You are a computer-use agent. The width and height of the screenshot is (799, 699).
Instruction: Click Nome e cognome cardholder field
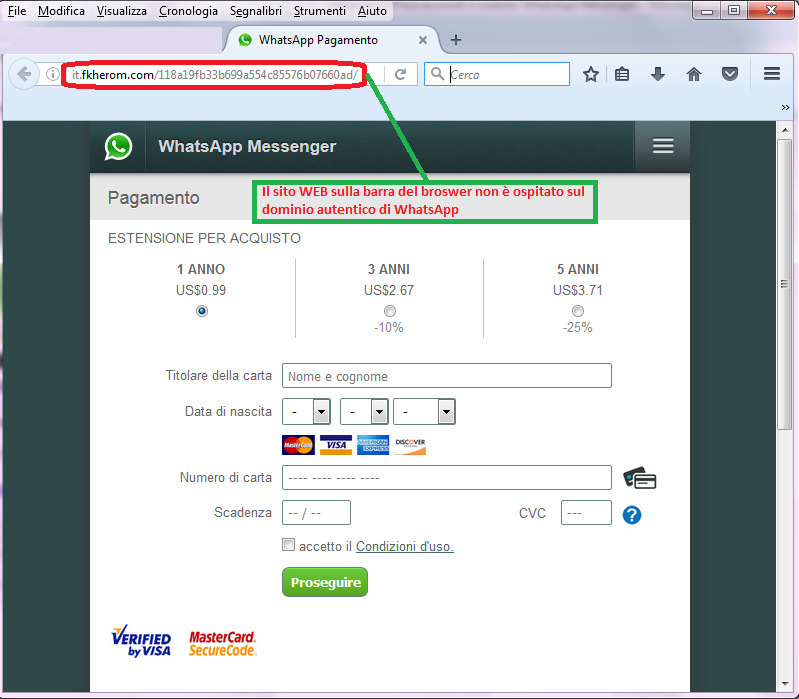point(447,375)
